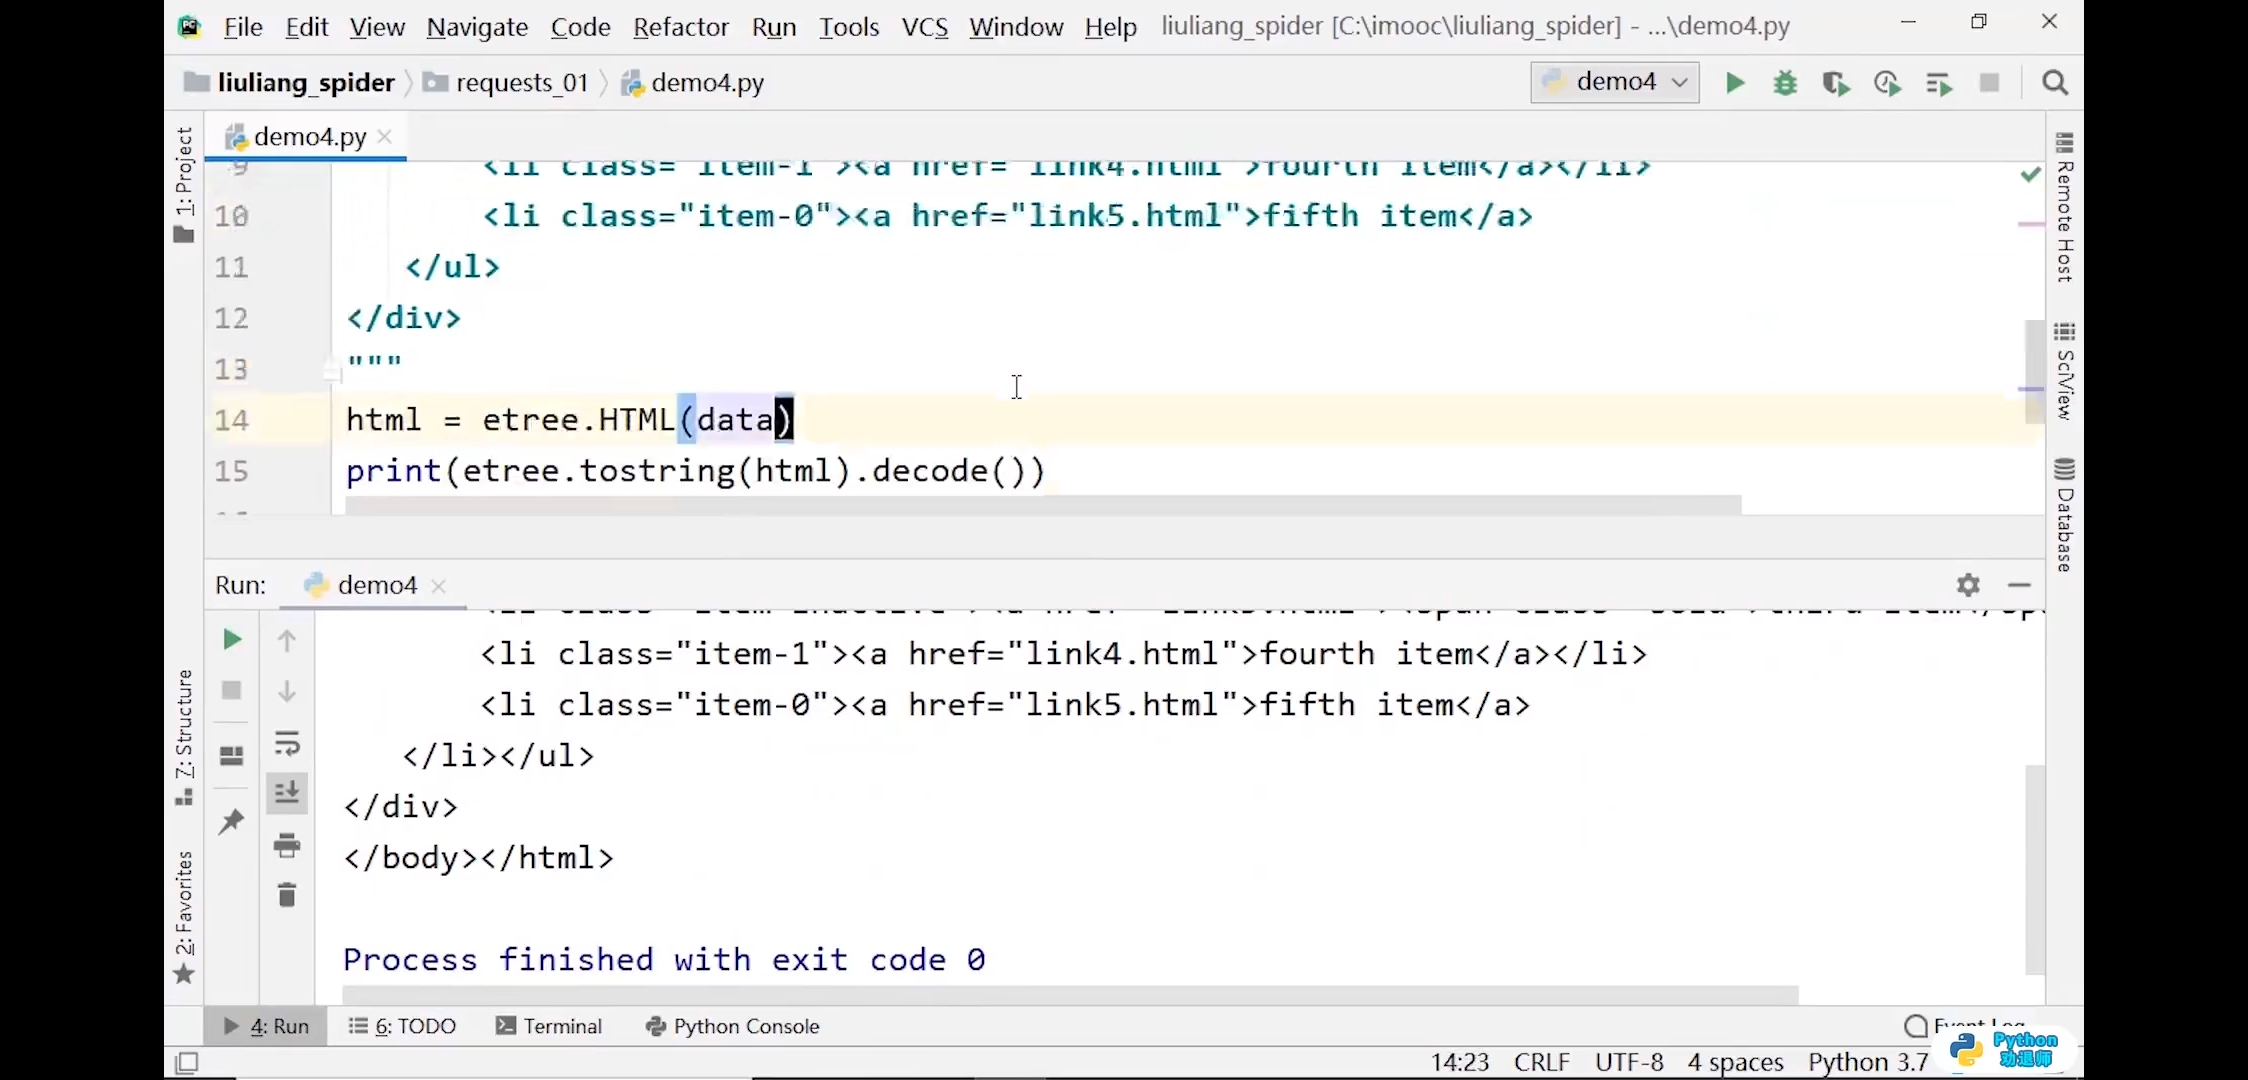The image size is (2248, 1080).
Task: Click the console horizontal scrollbar
Action: tap(1070, 995)
